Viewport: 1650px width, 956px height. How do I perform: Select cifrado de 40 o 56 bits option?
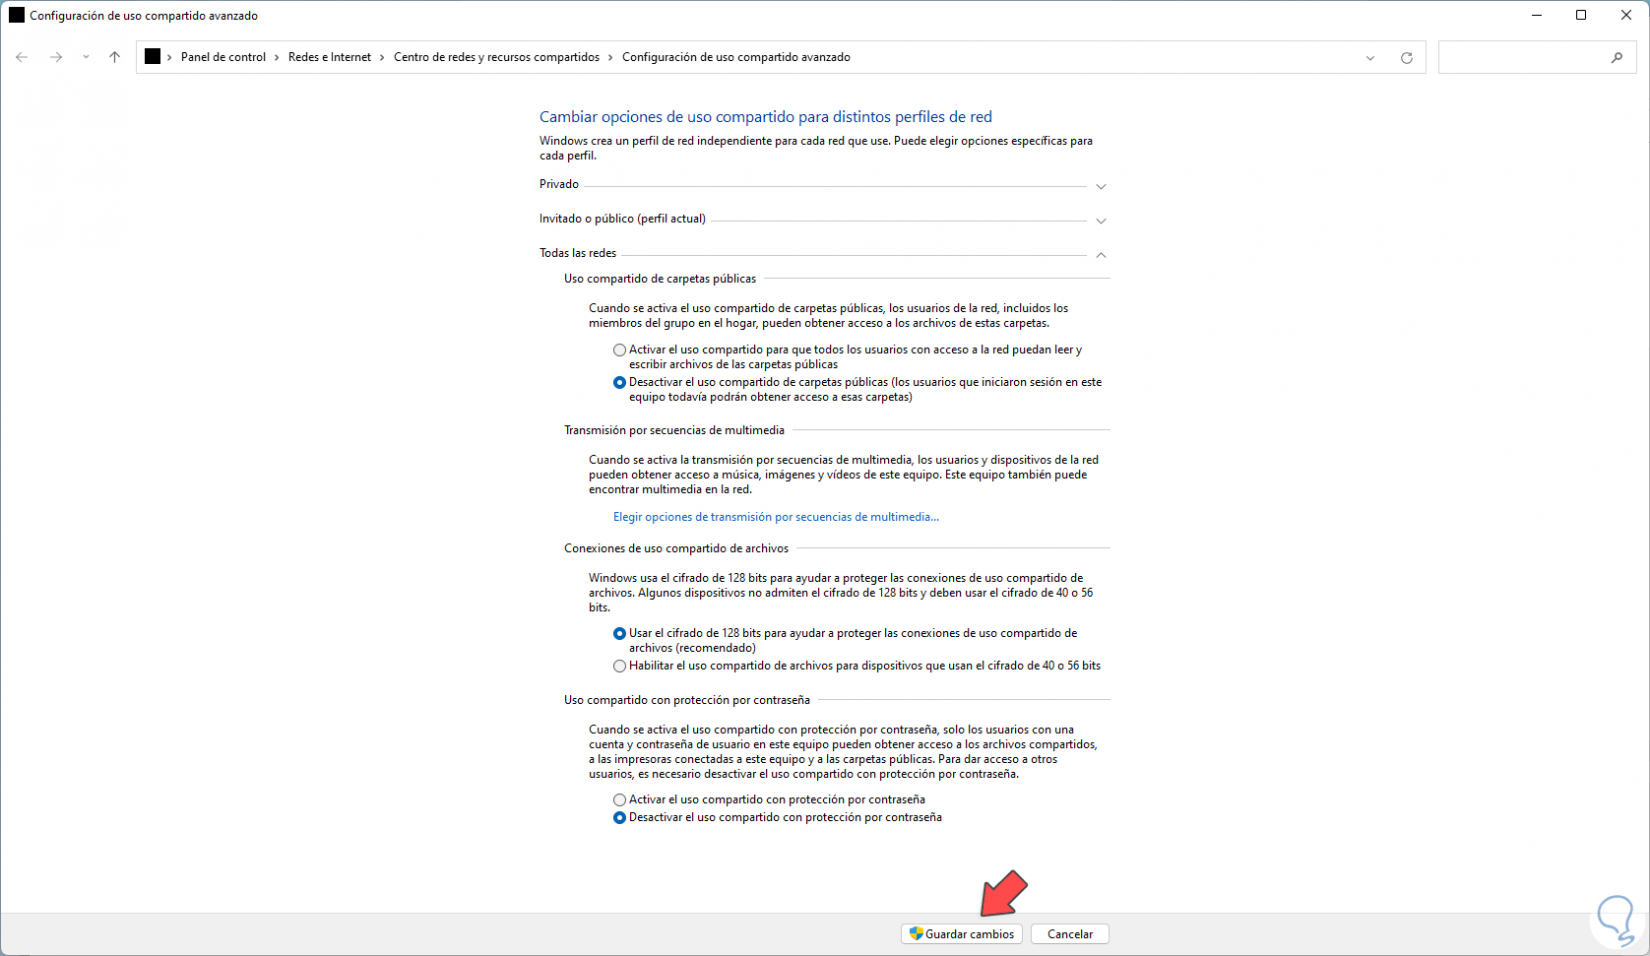pyautogui.click(x=620, y=666)
